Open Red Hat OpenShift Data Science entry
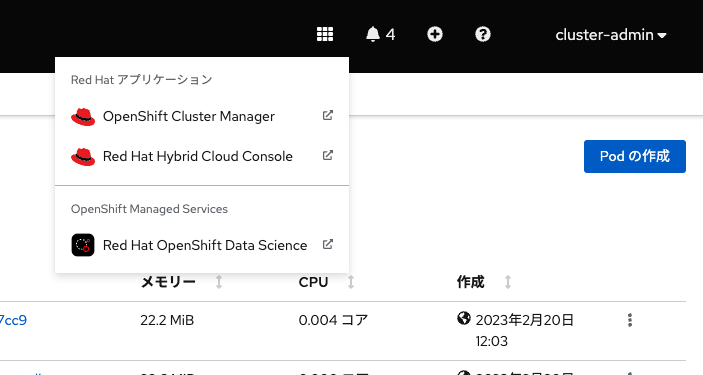The image size is (703, 375). tap(202, 245)
